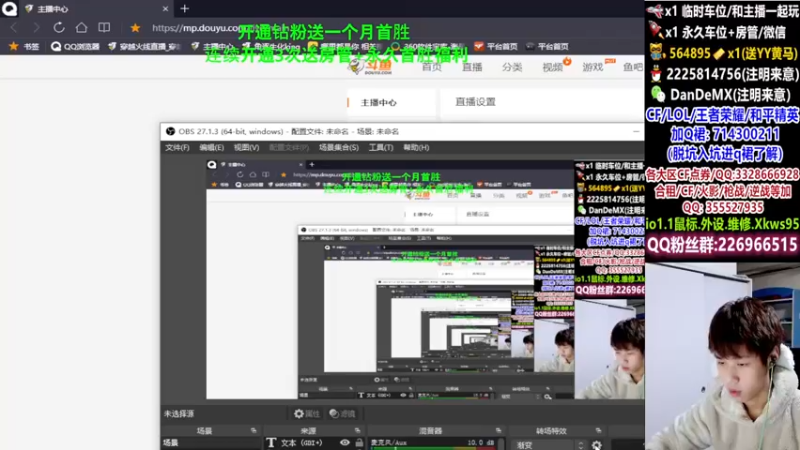Click the transition stepper arrows
The image size is (800, 450).
click(581, 445)
